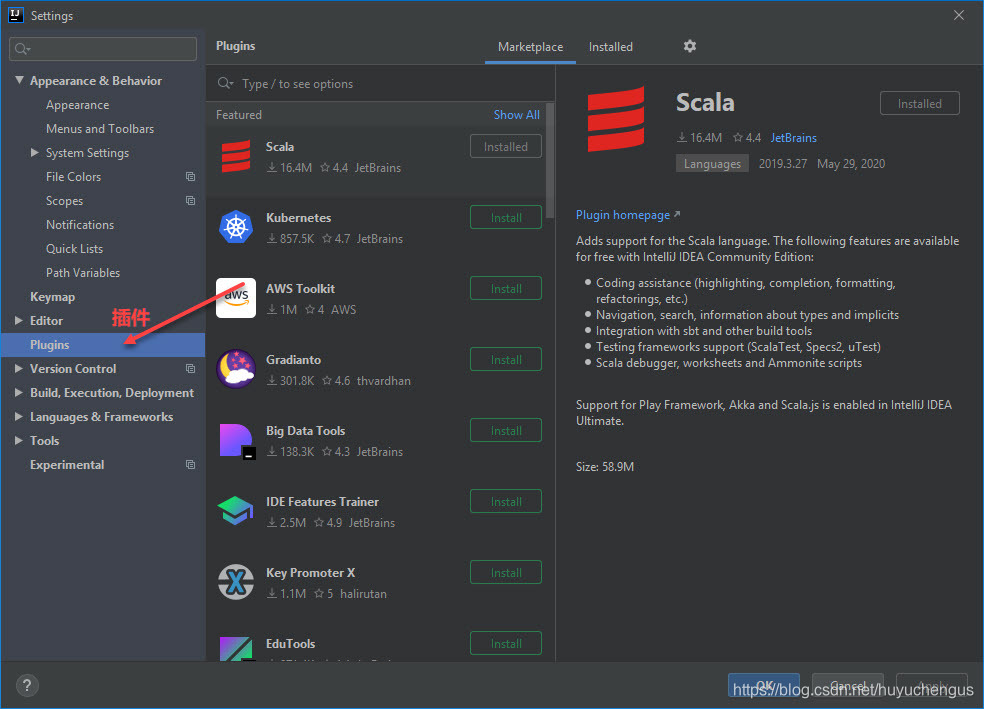The width and height of the screenshot is (984, 709).
Task: Click the large Scala logo in details pane
Action: coord(616,119)
